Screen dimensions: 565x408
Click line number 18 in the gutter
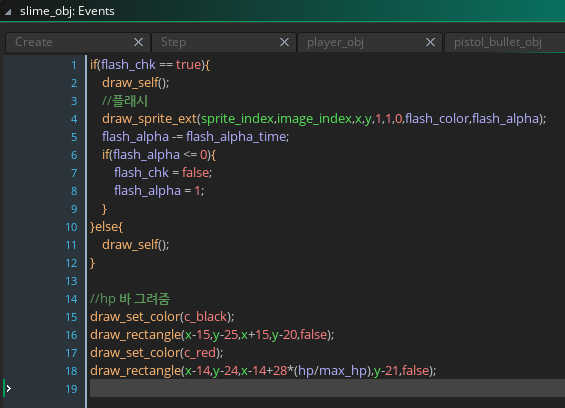coord(71,371)
